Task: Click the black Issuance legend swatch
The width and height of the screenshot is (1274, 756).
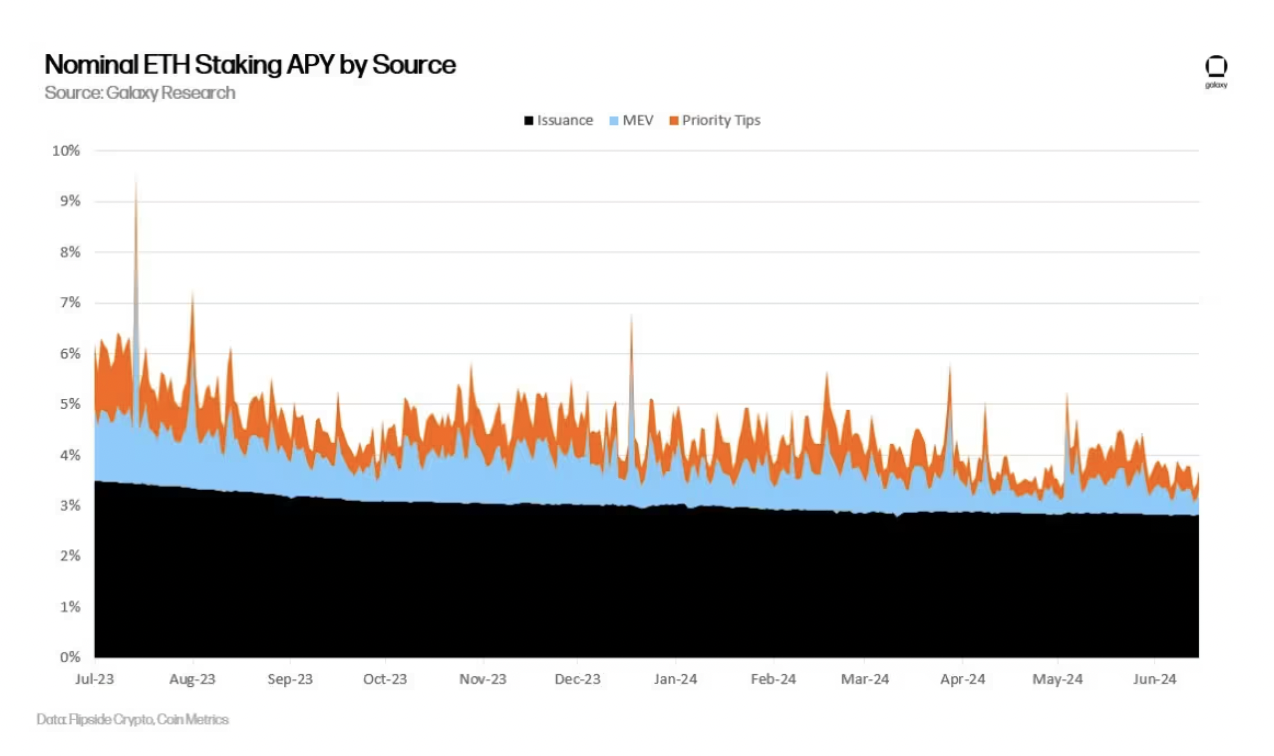Action: point(527,121)
